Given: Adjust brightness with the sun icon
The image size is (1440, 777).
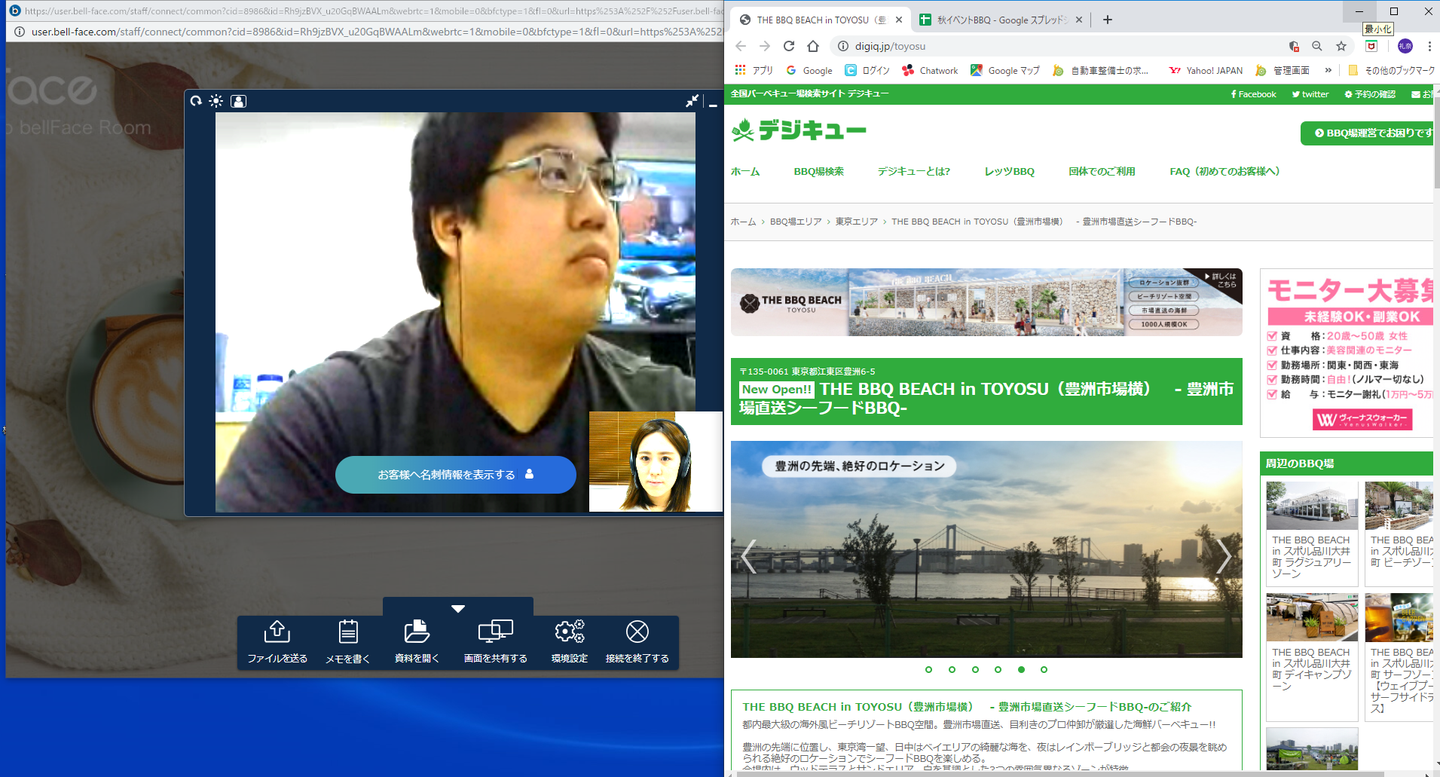Looking at the screenshot, I should (216, 101).
